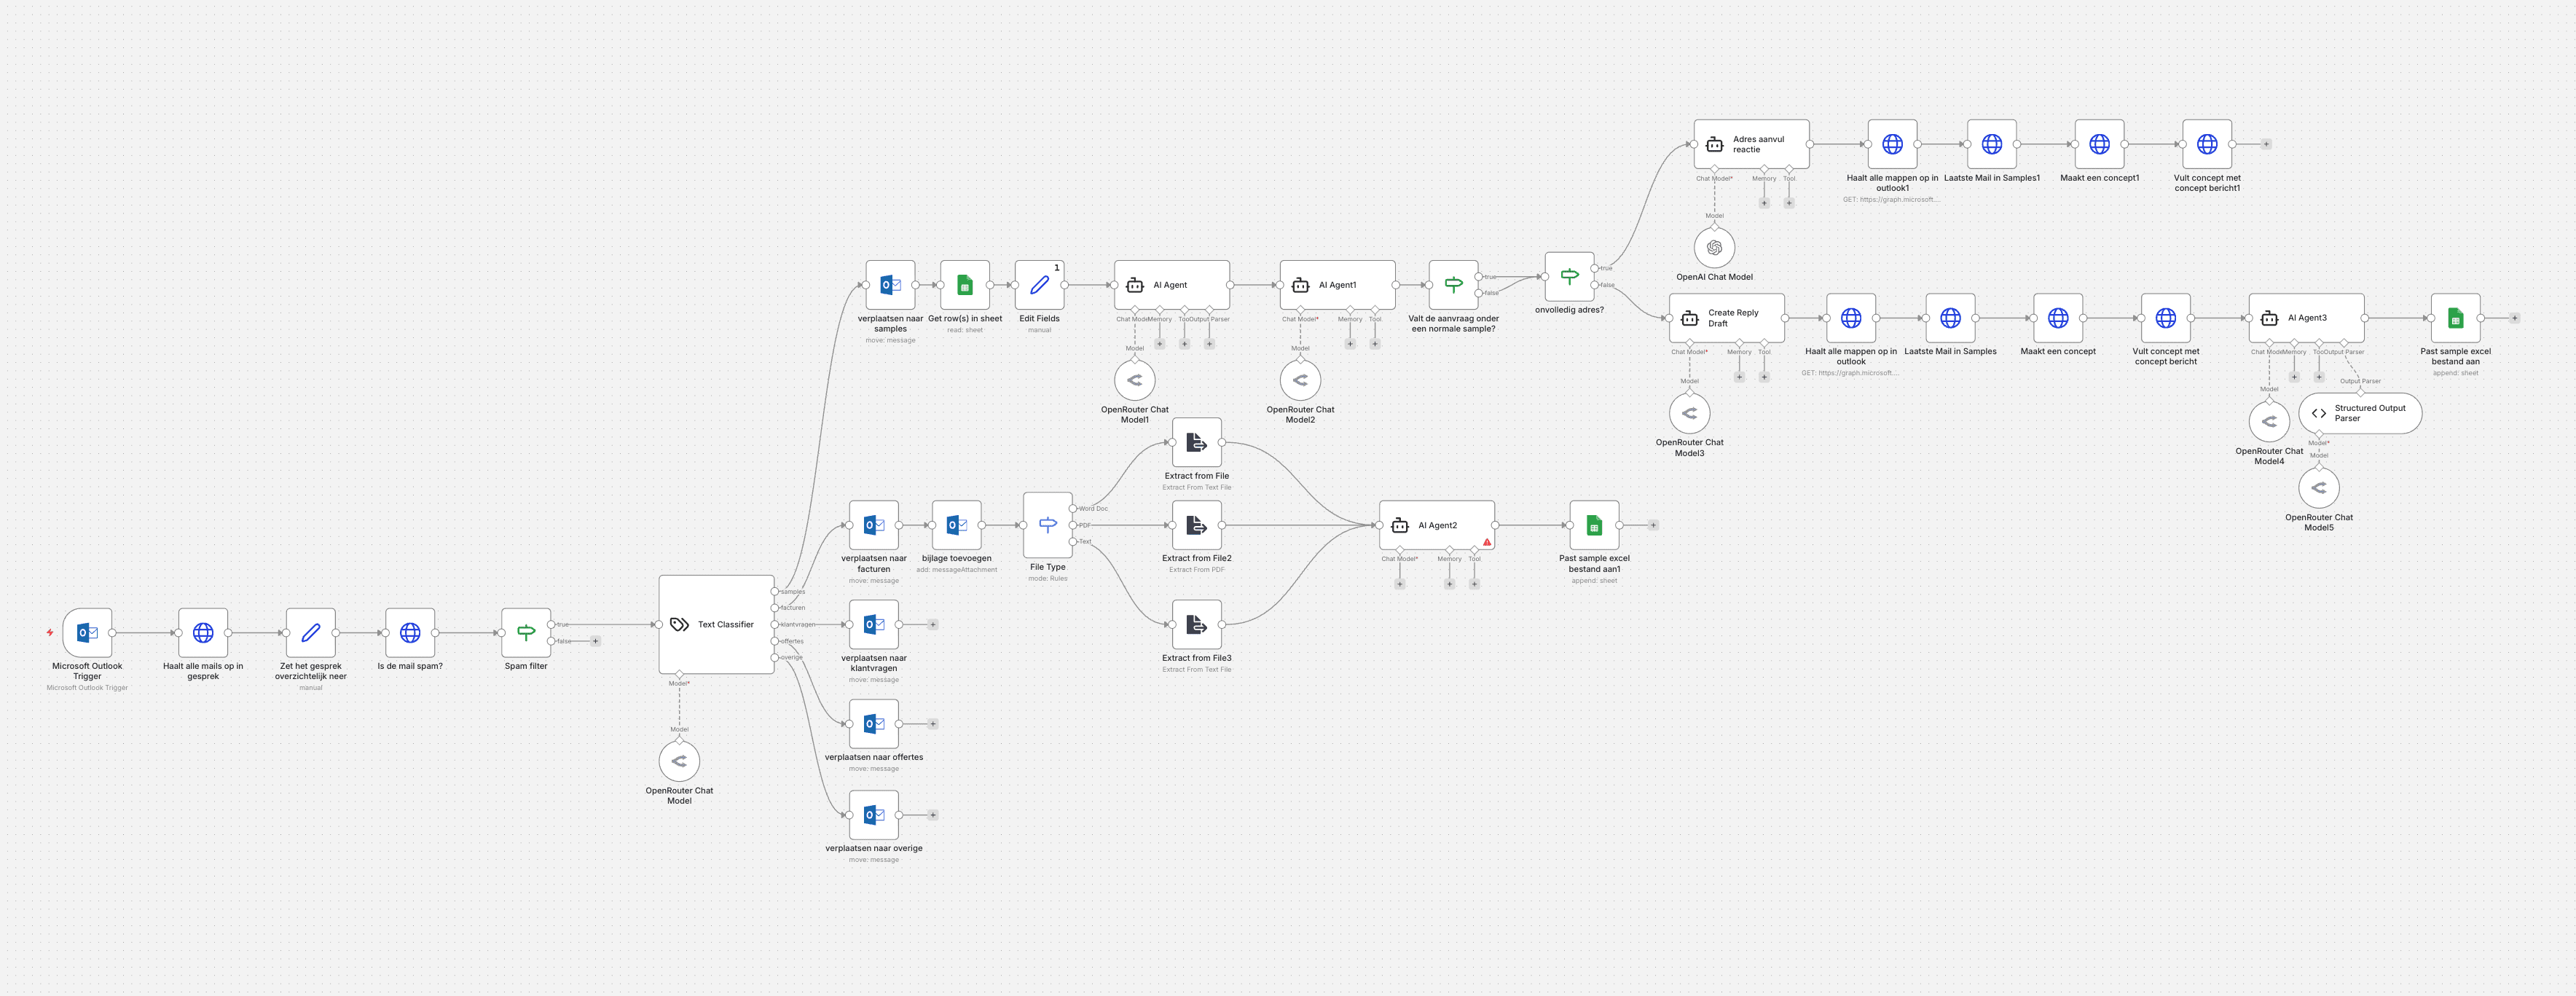Select the File Type switch node
Viewport: 2576px width, 996px height.
(x=1048, y=525)
